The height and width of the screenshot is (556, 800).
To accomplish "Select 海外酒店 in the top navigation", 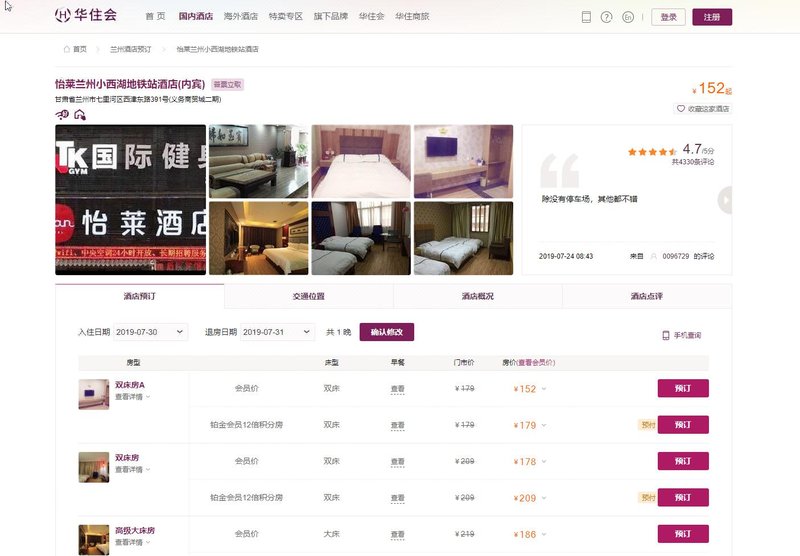I will [x=240, y=17].
